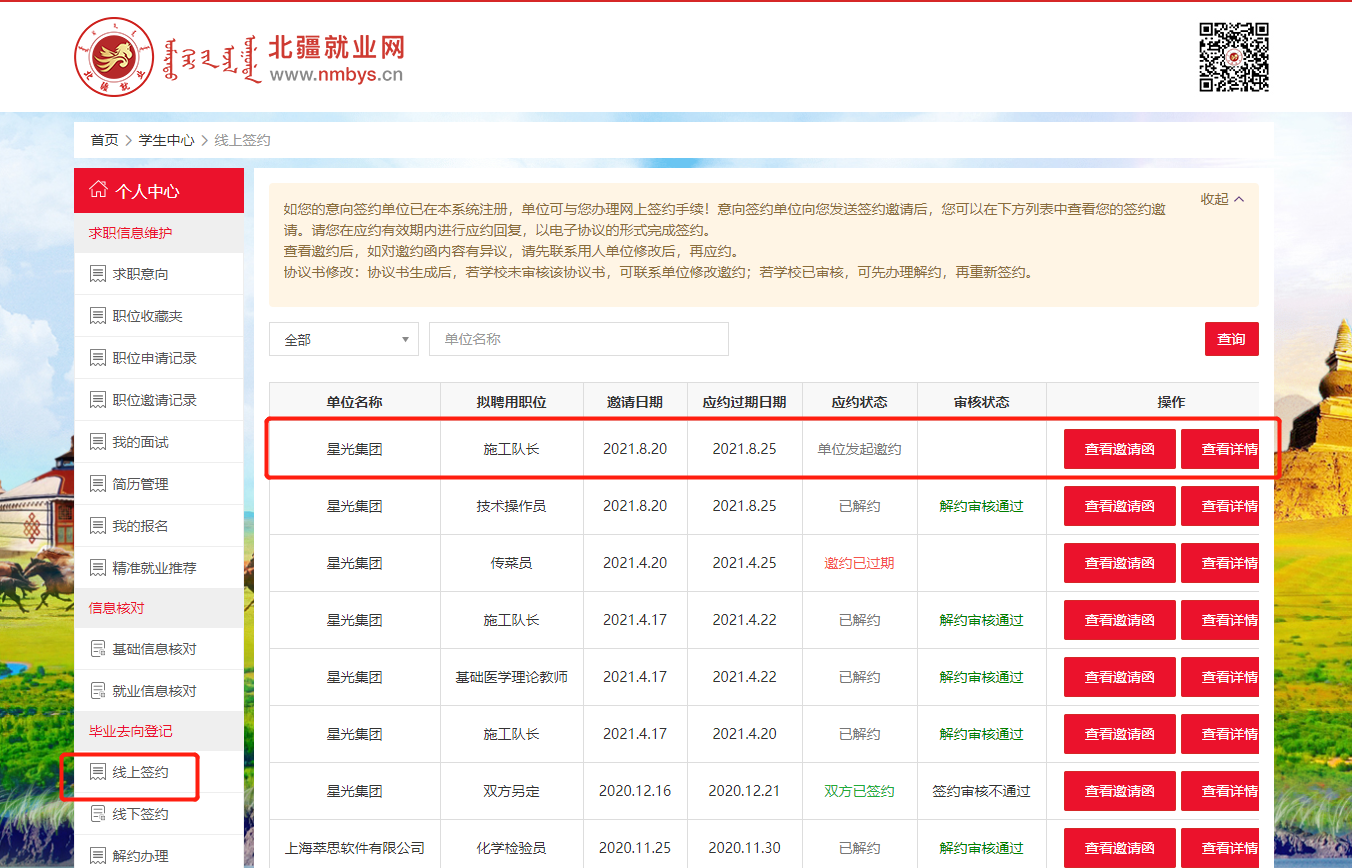Click the icon beside 职位收藏夹

tap(98, 316)
